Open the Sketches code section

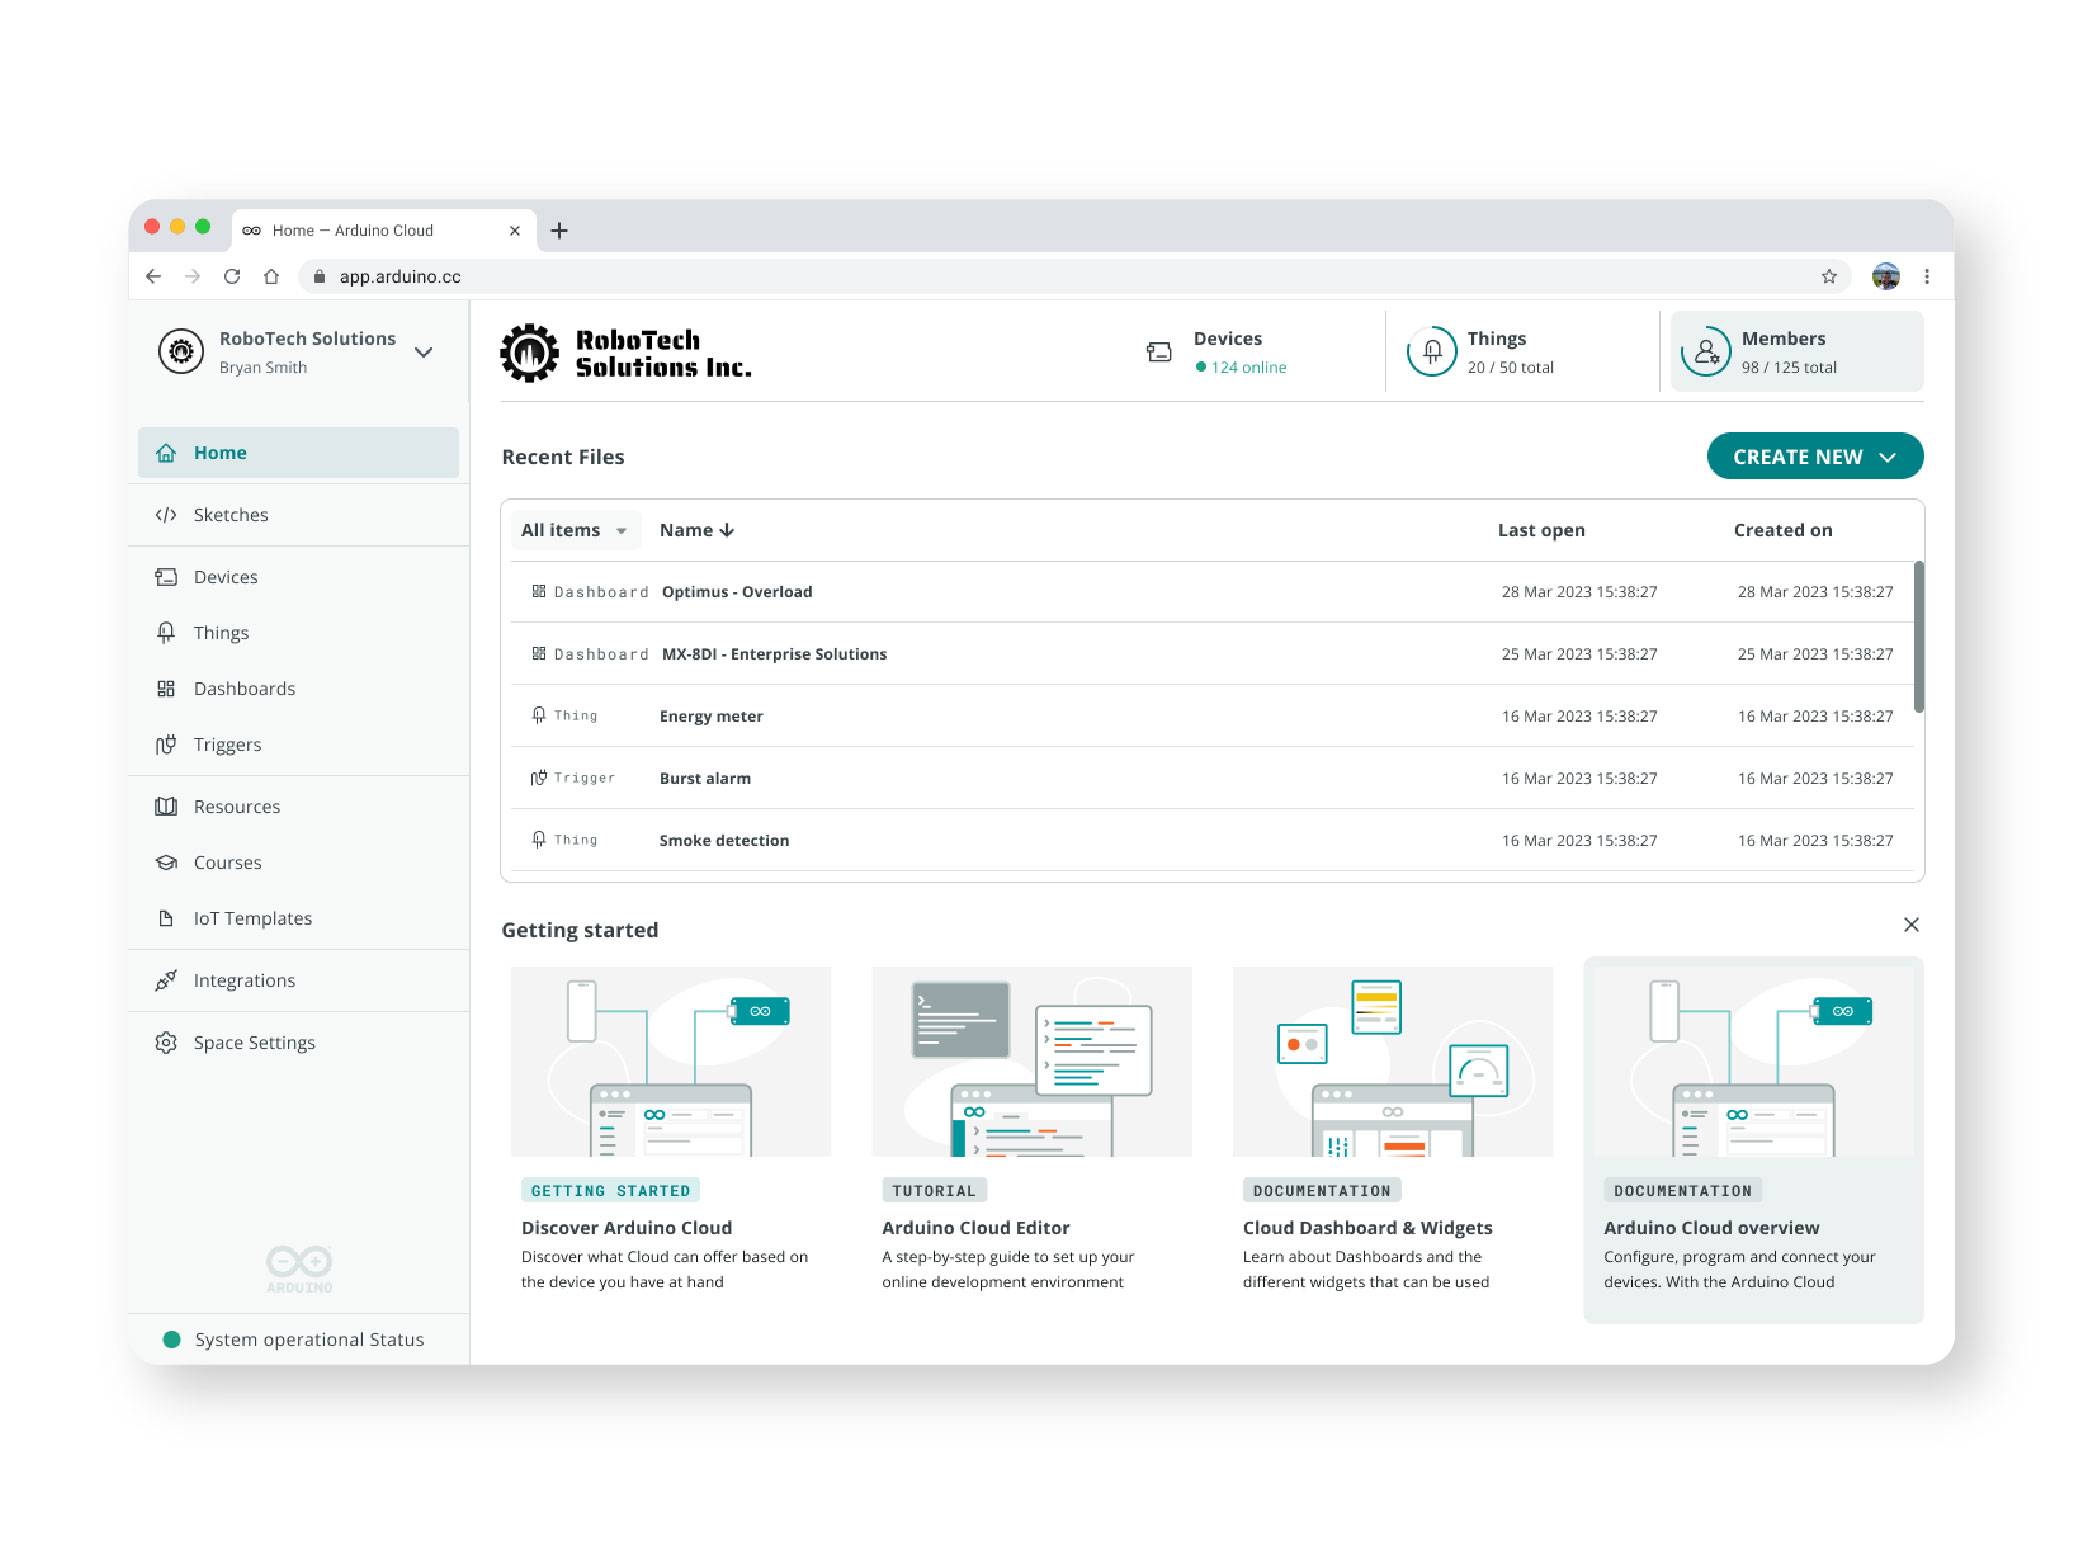click(x=230, y=515)
